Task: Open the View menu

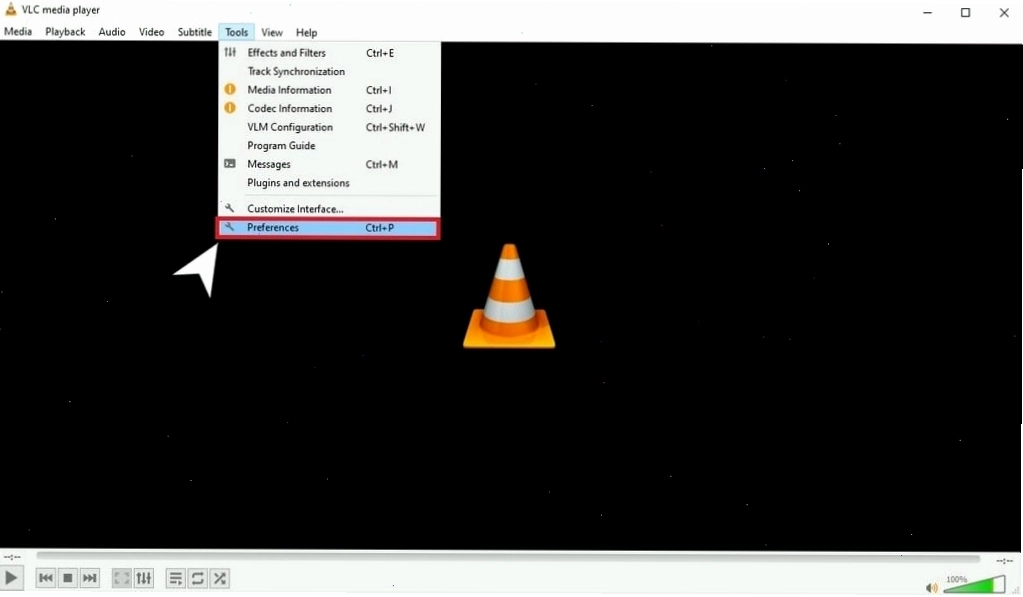Action: pos(272,32)
